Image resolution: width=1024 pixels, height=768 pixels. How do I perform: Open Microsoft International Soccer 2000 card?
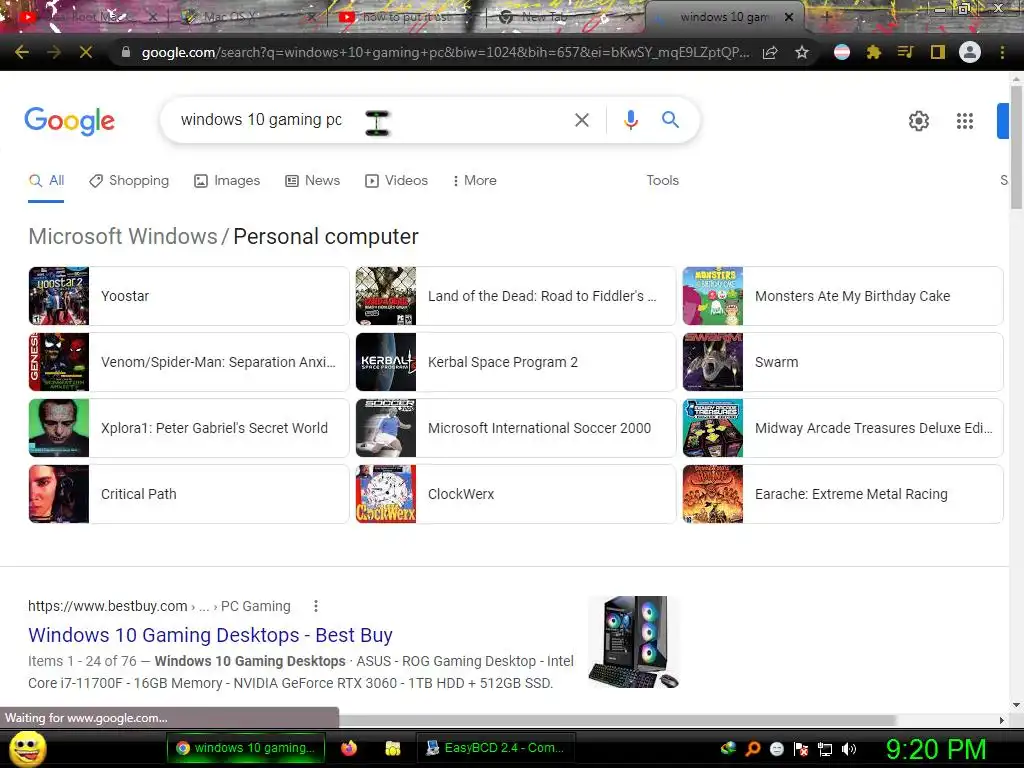[x=516, y=428]
